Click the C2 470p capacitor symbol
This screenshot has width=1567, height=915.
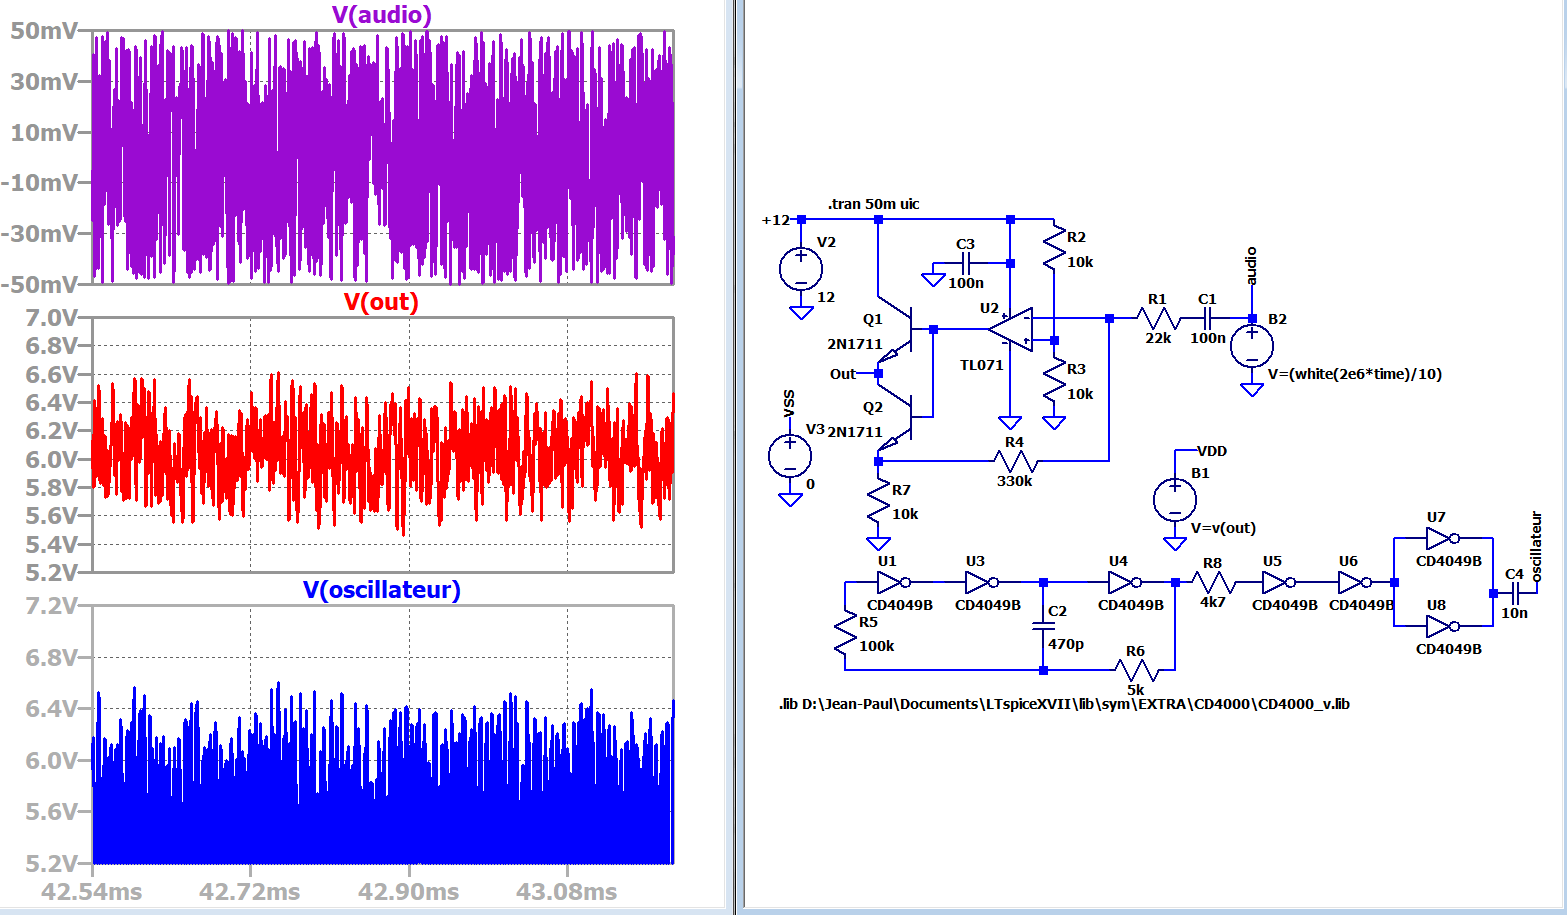1043,625
